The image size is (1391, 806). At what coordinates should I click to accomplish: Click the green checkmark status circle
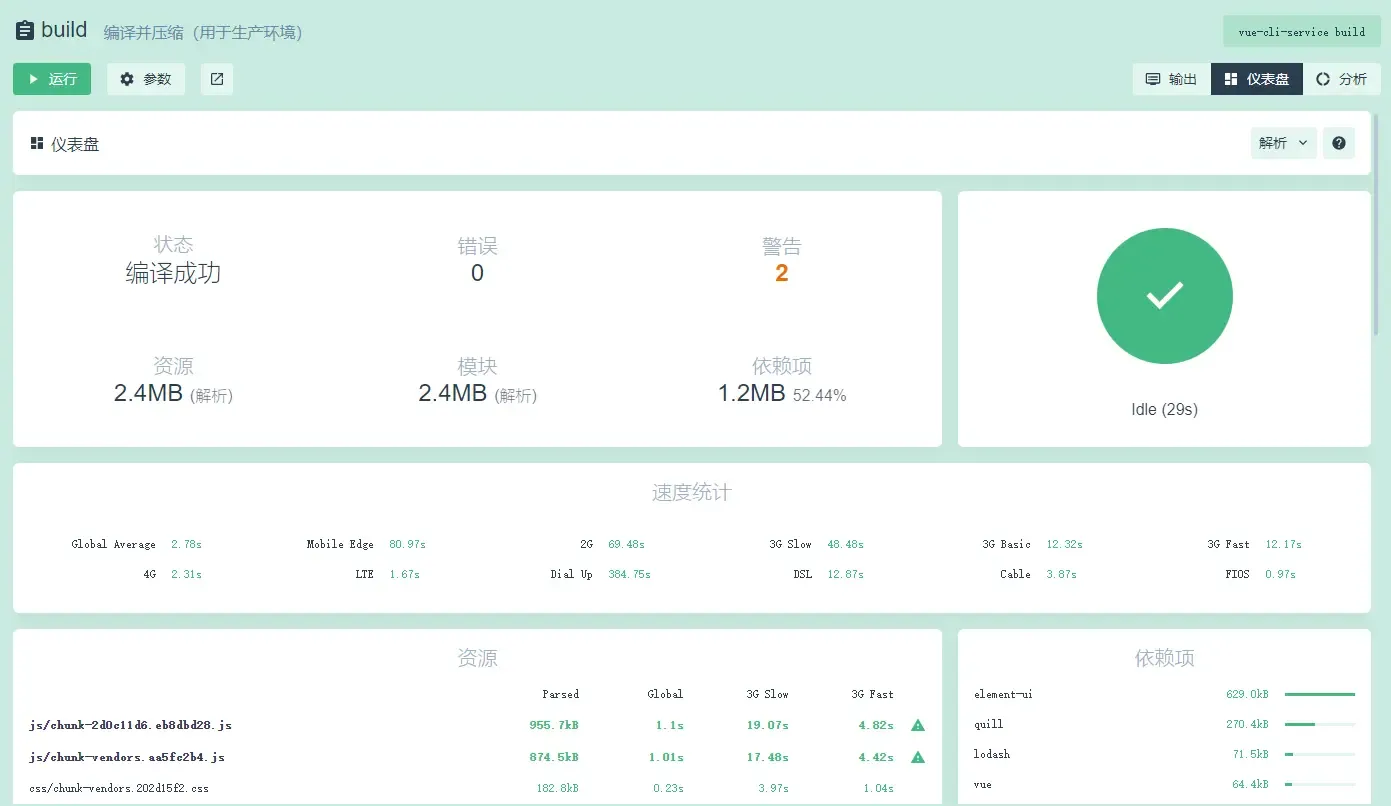pos(1164,296)
